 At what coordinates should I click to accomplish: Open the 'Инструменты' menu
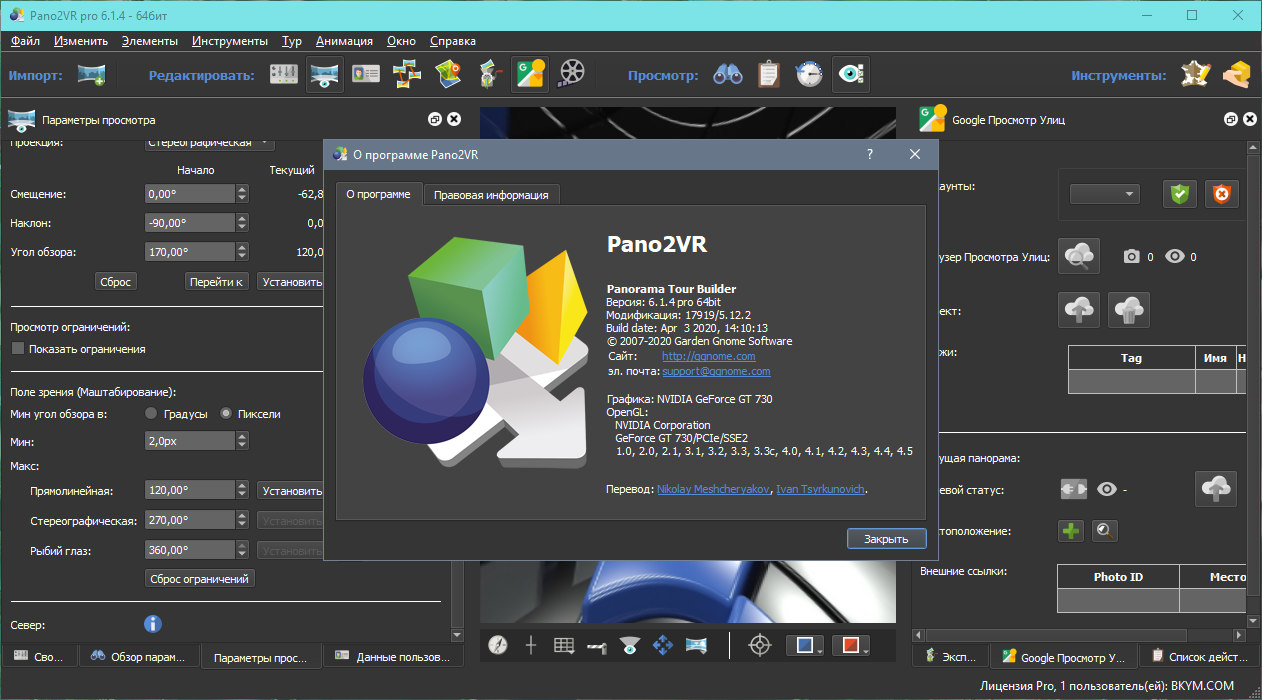pos(230,41)
